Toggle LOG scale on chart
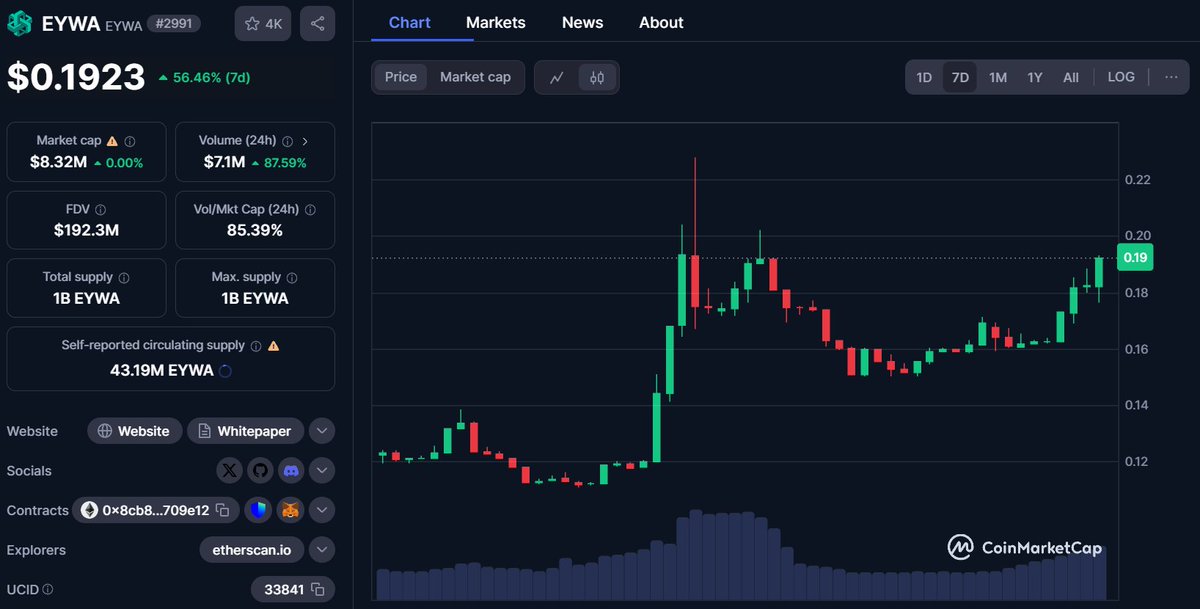The height and width of the screenshot is (609, 1200). pos(1121,77)
